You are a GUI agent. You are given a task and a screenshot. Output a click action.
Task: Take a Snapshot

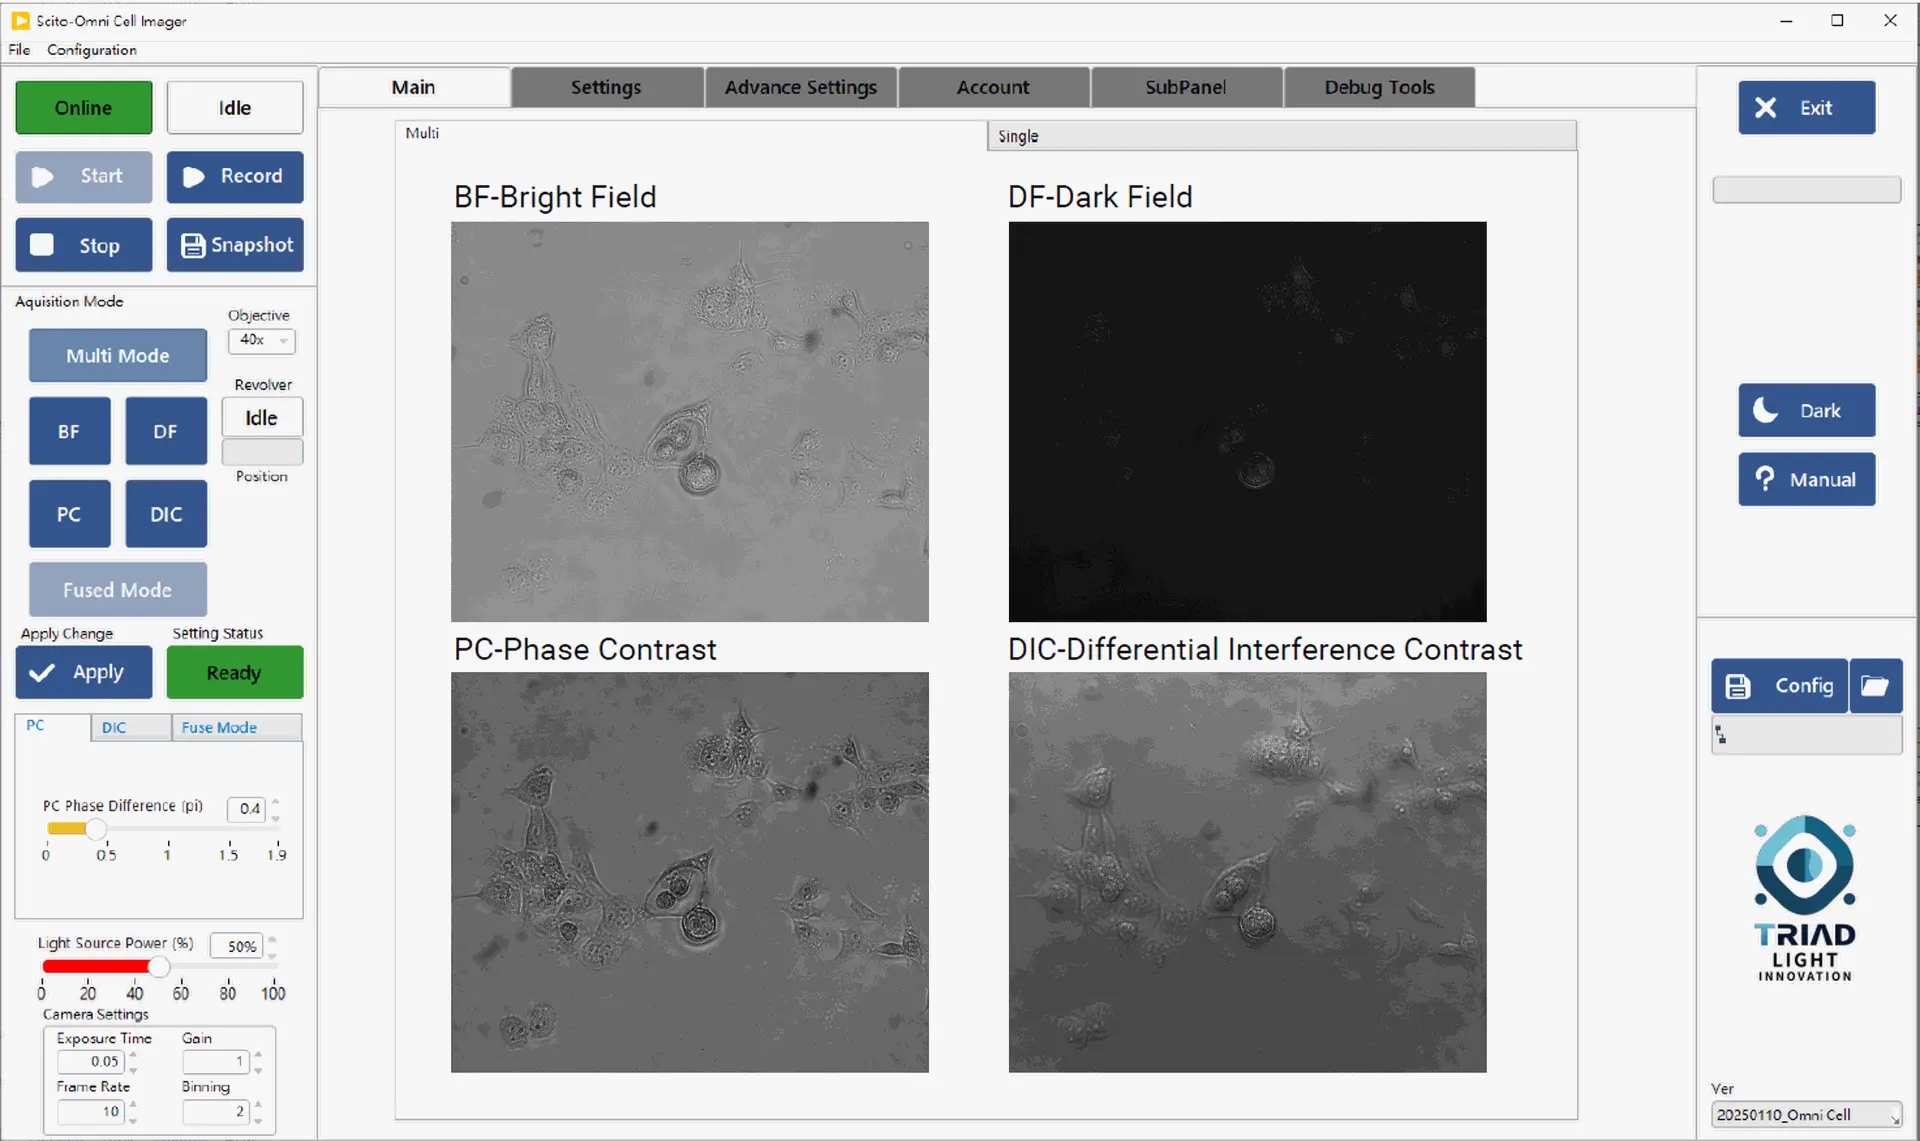point(235,245)
